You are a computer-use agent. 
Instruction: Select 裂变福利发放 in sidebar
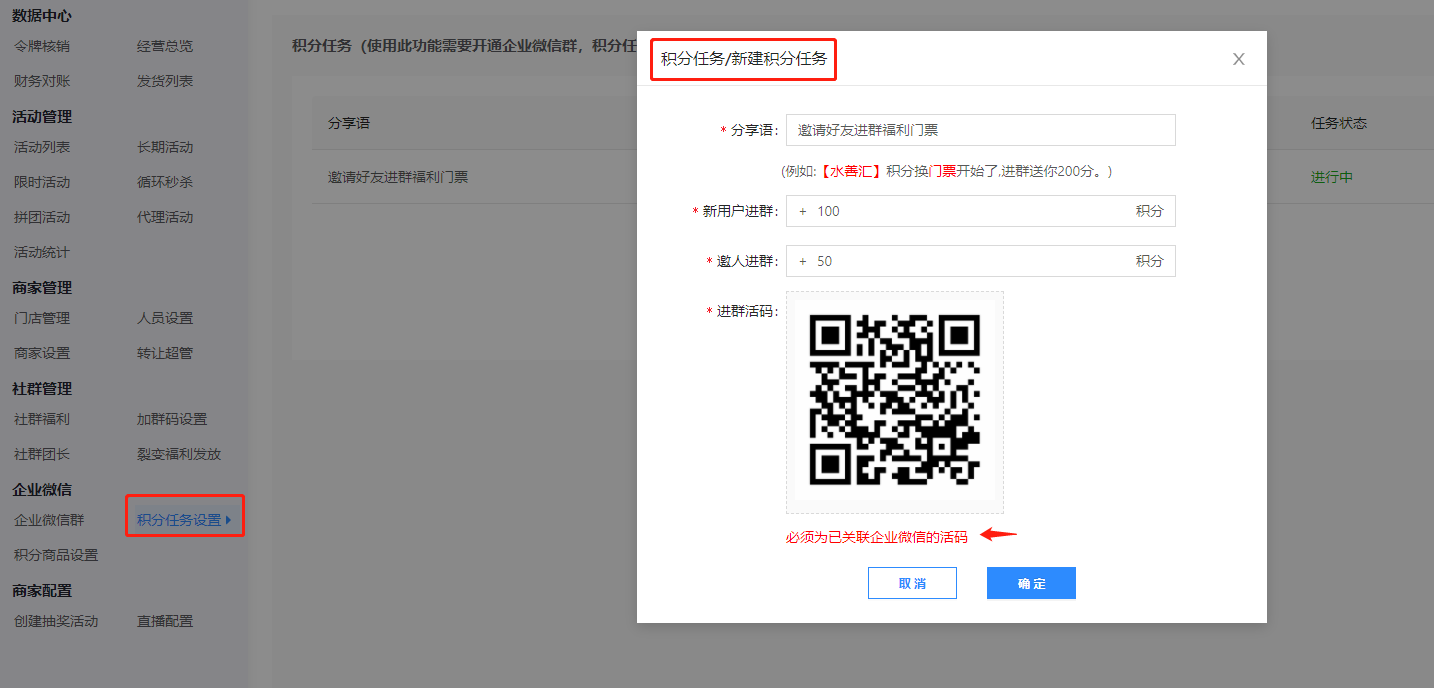(x=179, y=454)
